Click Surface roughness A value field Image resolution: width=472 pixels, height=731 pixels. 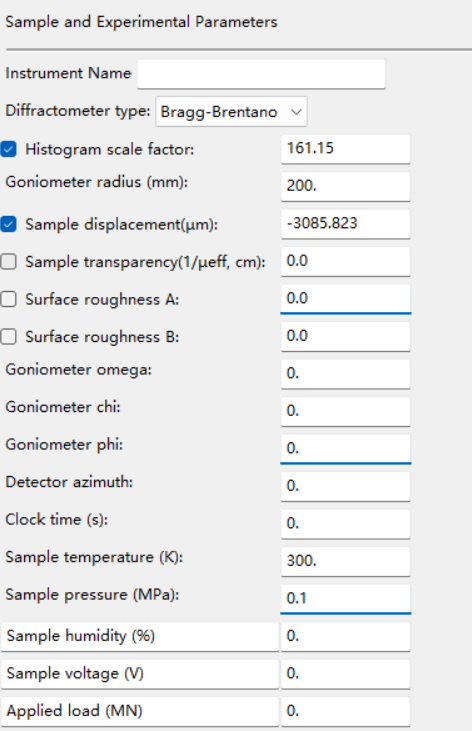point(346,298)
